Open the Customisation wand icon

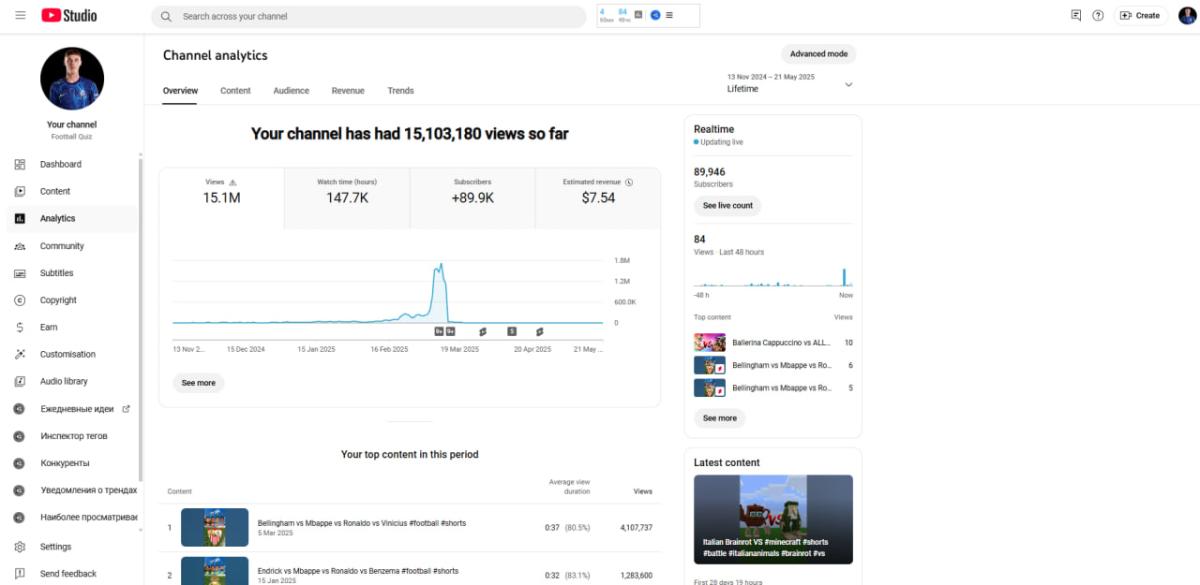click(x=20, y=354)
